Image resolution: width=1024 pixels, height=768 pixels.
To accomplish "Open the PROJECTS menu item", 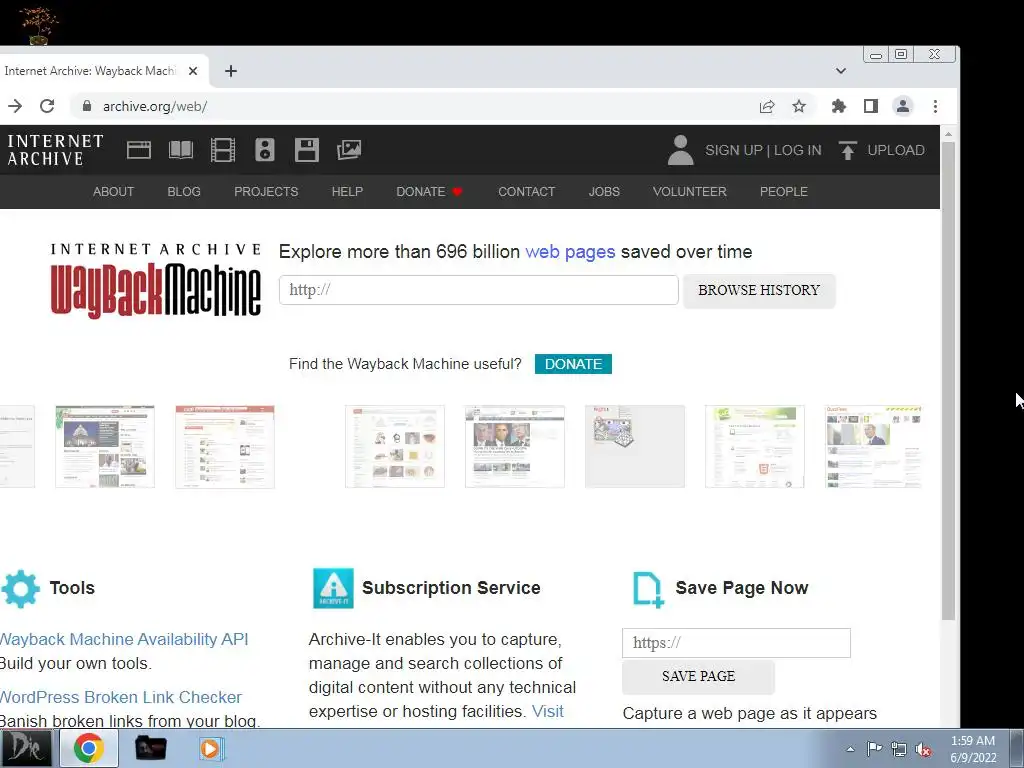I will (x=266, y=191).
